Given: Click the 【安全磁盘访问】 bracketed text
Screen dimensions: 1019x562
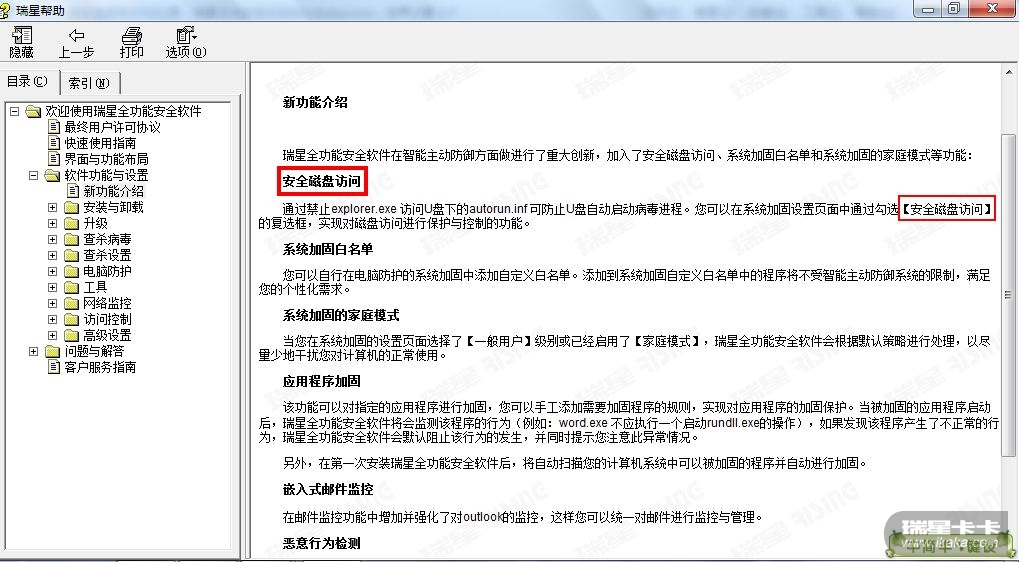Looking at the screenshot, I should [x=947, y=209].
